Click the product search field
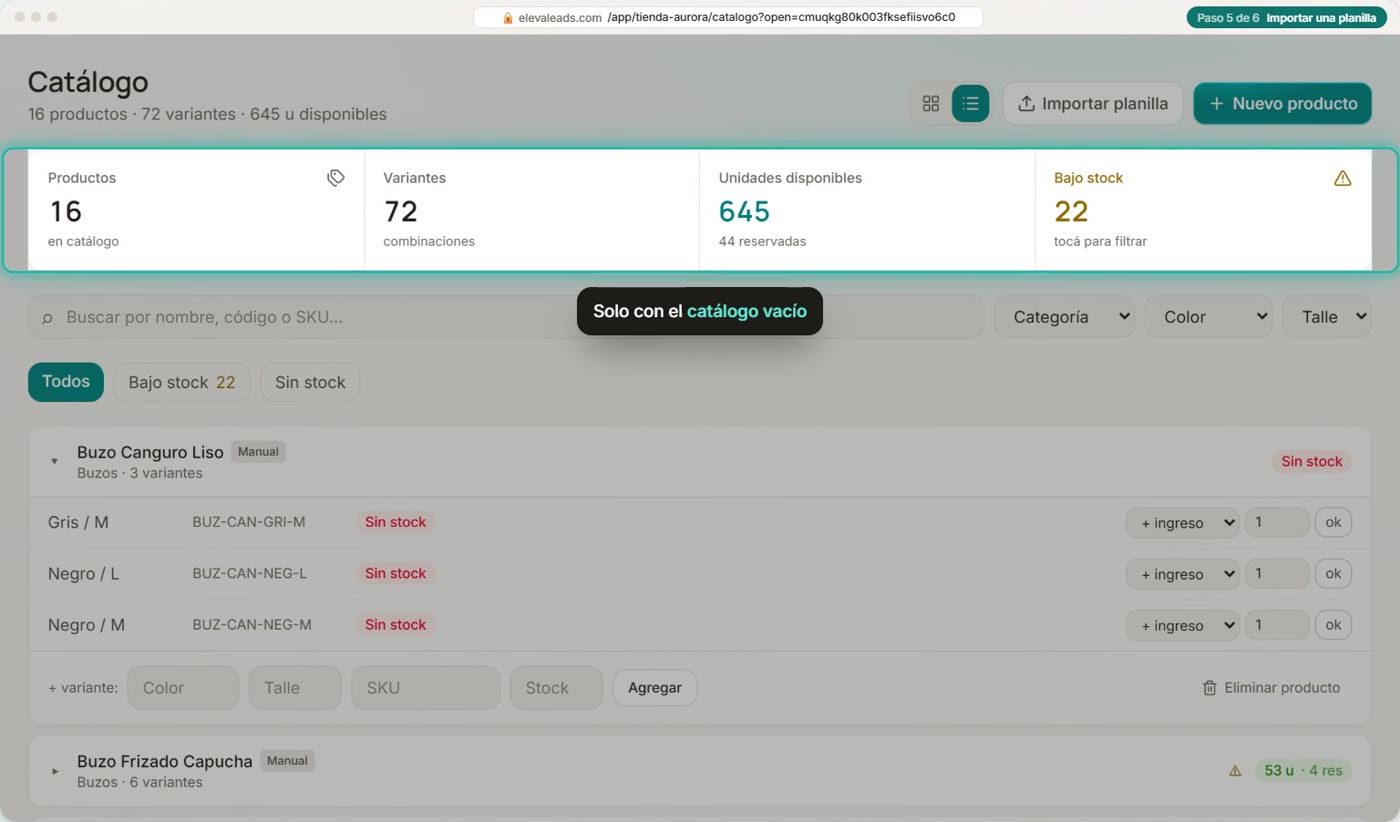Screen dimensions: 1400x822 click(506, 317)
